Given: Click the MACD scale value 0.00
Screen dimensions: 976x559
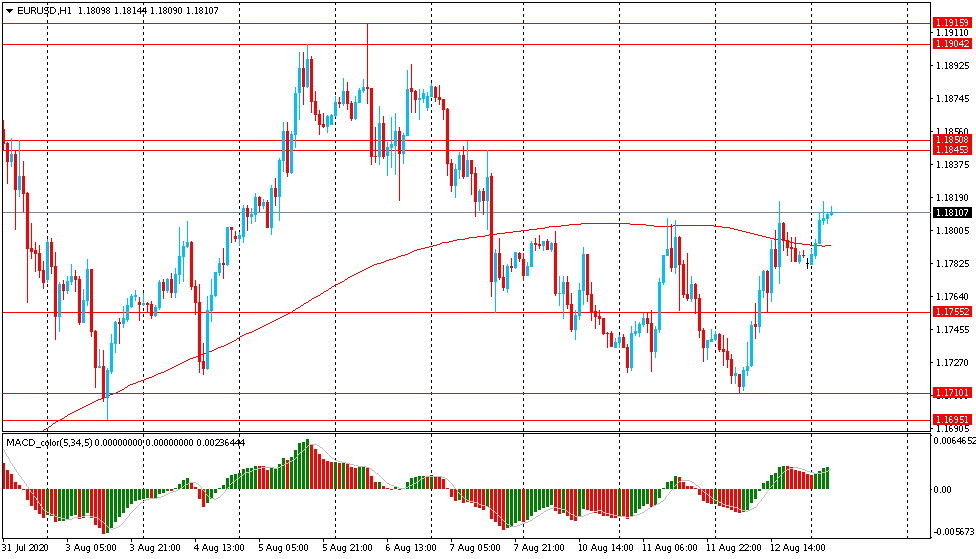Looking at the screenshot, I should pos(942,490).
